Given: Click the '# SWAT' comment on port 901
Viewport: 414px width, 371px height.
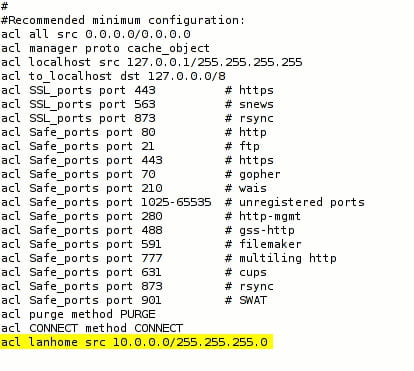Looking at the screenshot, I should [246, 300].
